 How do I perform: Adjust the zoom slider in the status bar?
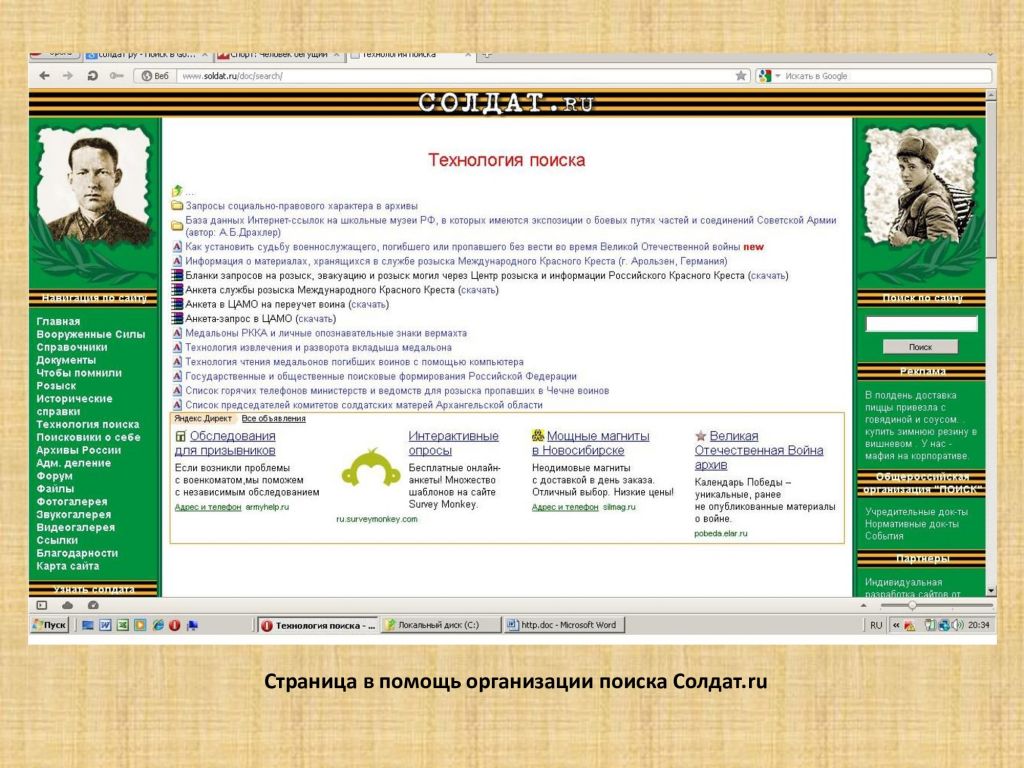point(912,605)
